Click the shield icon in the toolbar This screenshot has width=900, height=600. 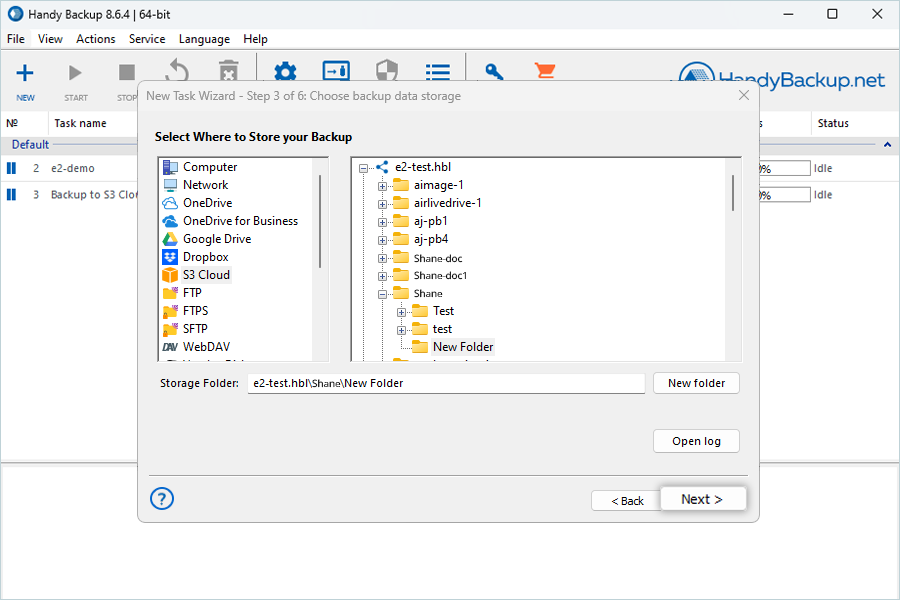click(387, 72)
